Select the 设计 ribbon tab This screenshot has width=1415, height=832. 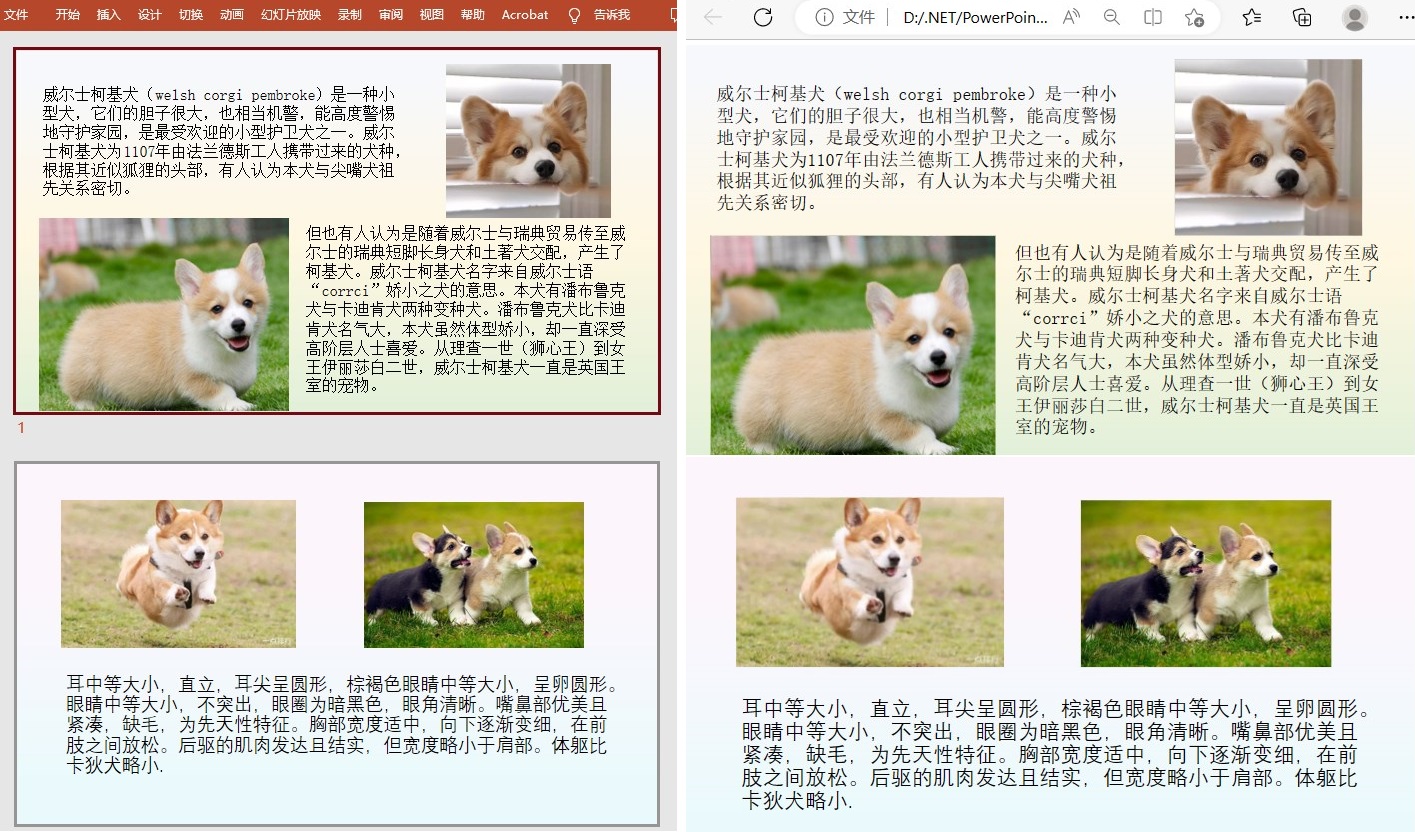(149, 15)
